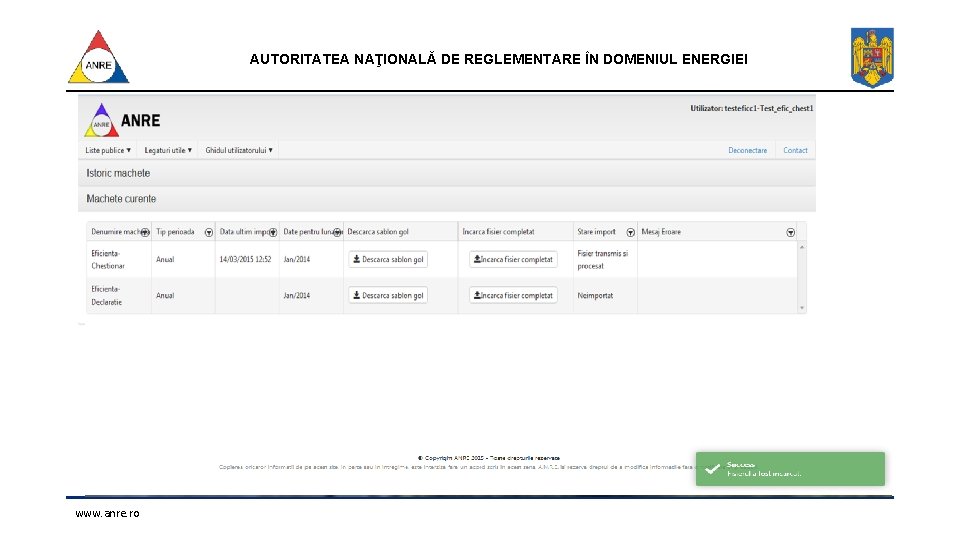The image size is (960, 540).
Task: Open filter for Date pentru luna column
Action: pos(337,233)
